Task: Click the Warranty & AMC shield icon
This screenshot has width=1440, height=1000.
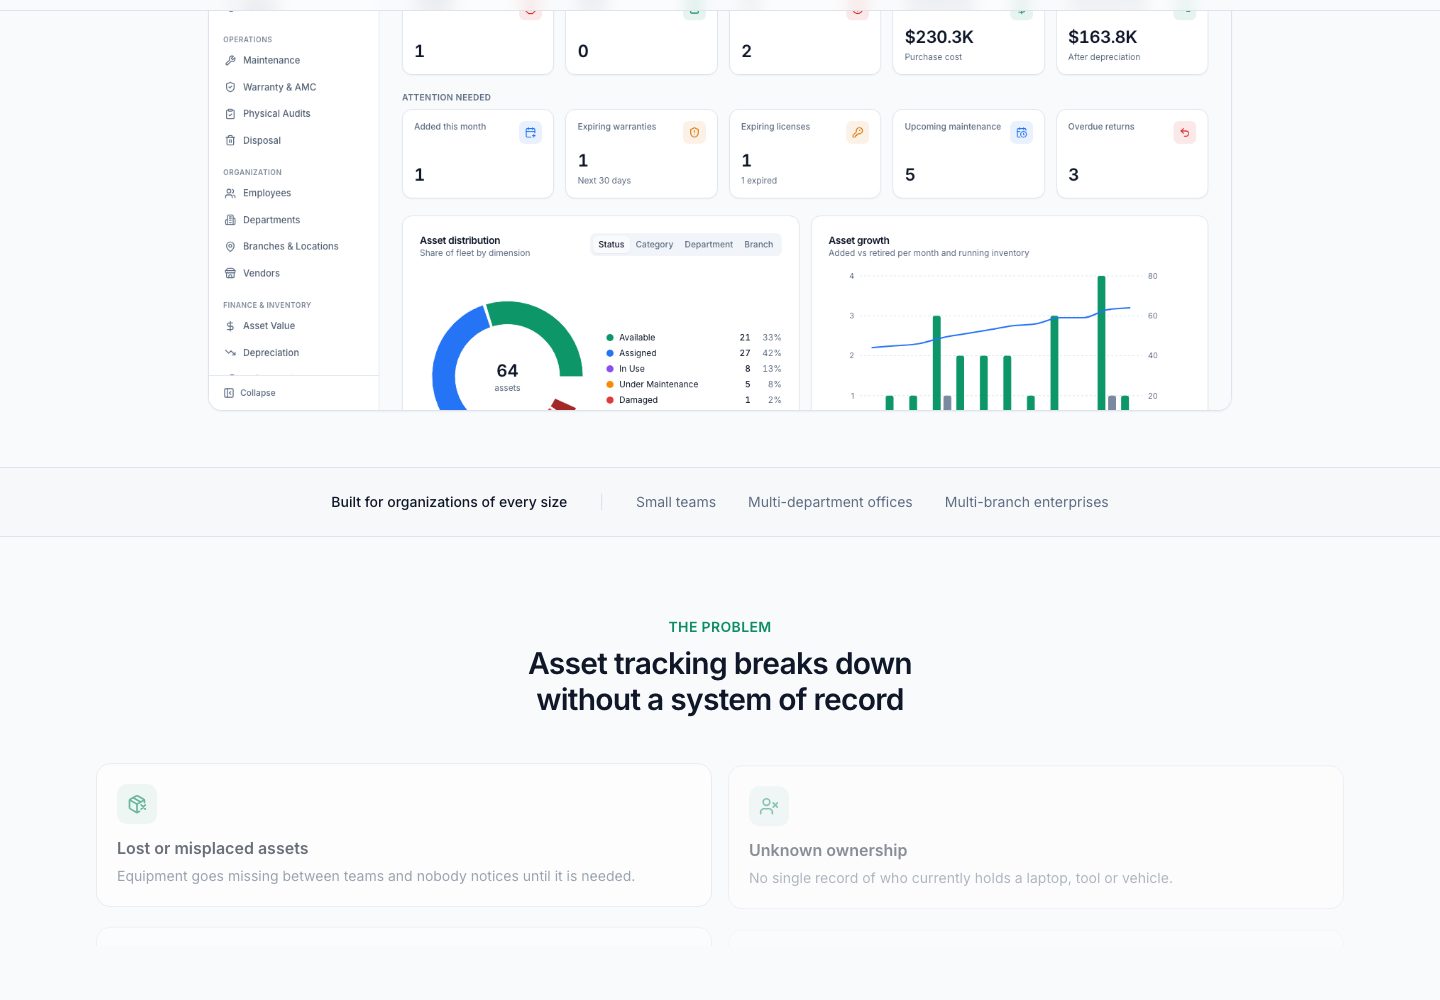Action: pos(230,87)
